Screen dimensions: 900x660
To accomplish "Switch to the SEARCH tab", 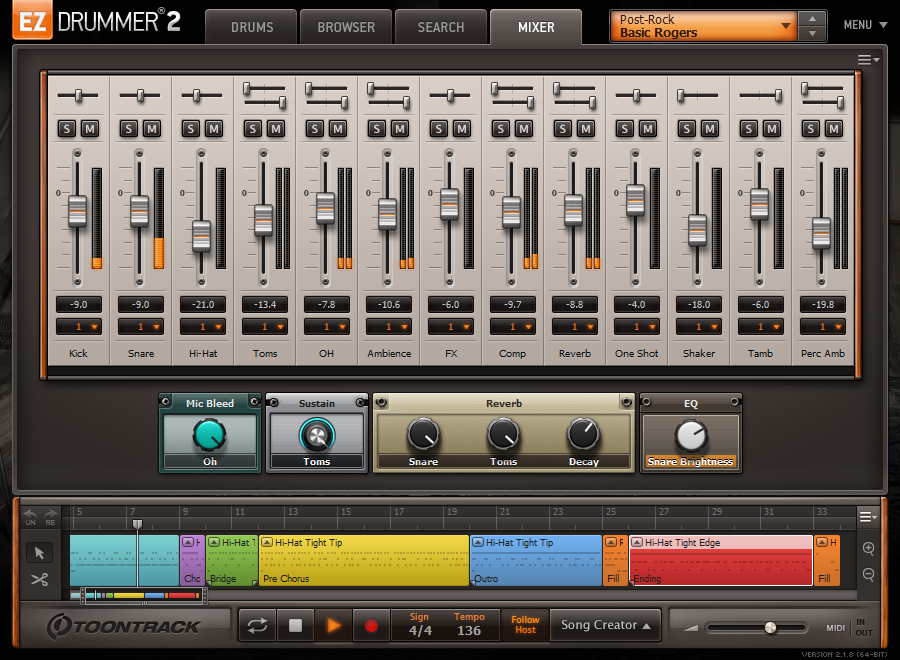I will coord(441,27).
